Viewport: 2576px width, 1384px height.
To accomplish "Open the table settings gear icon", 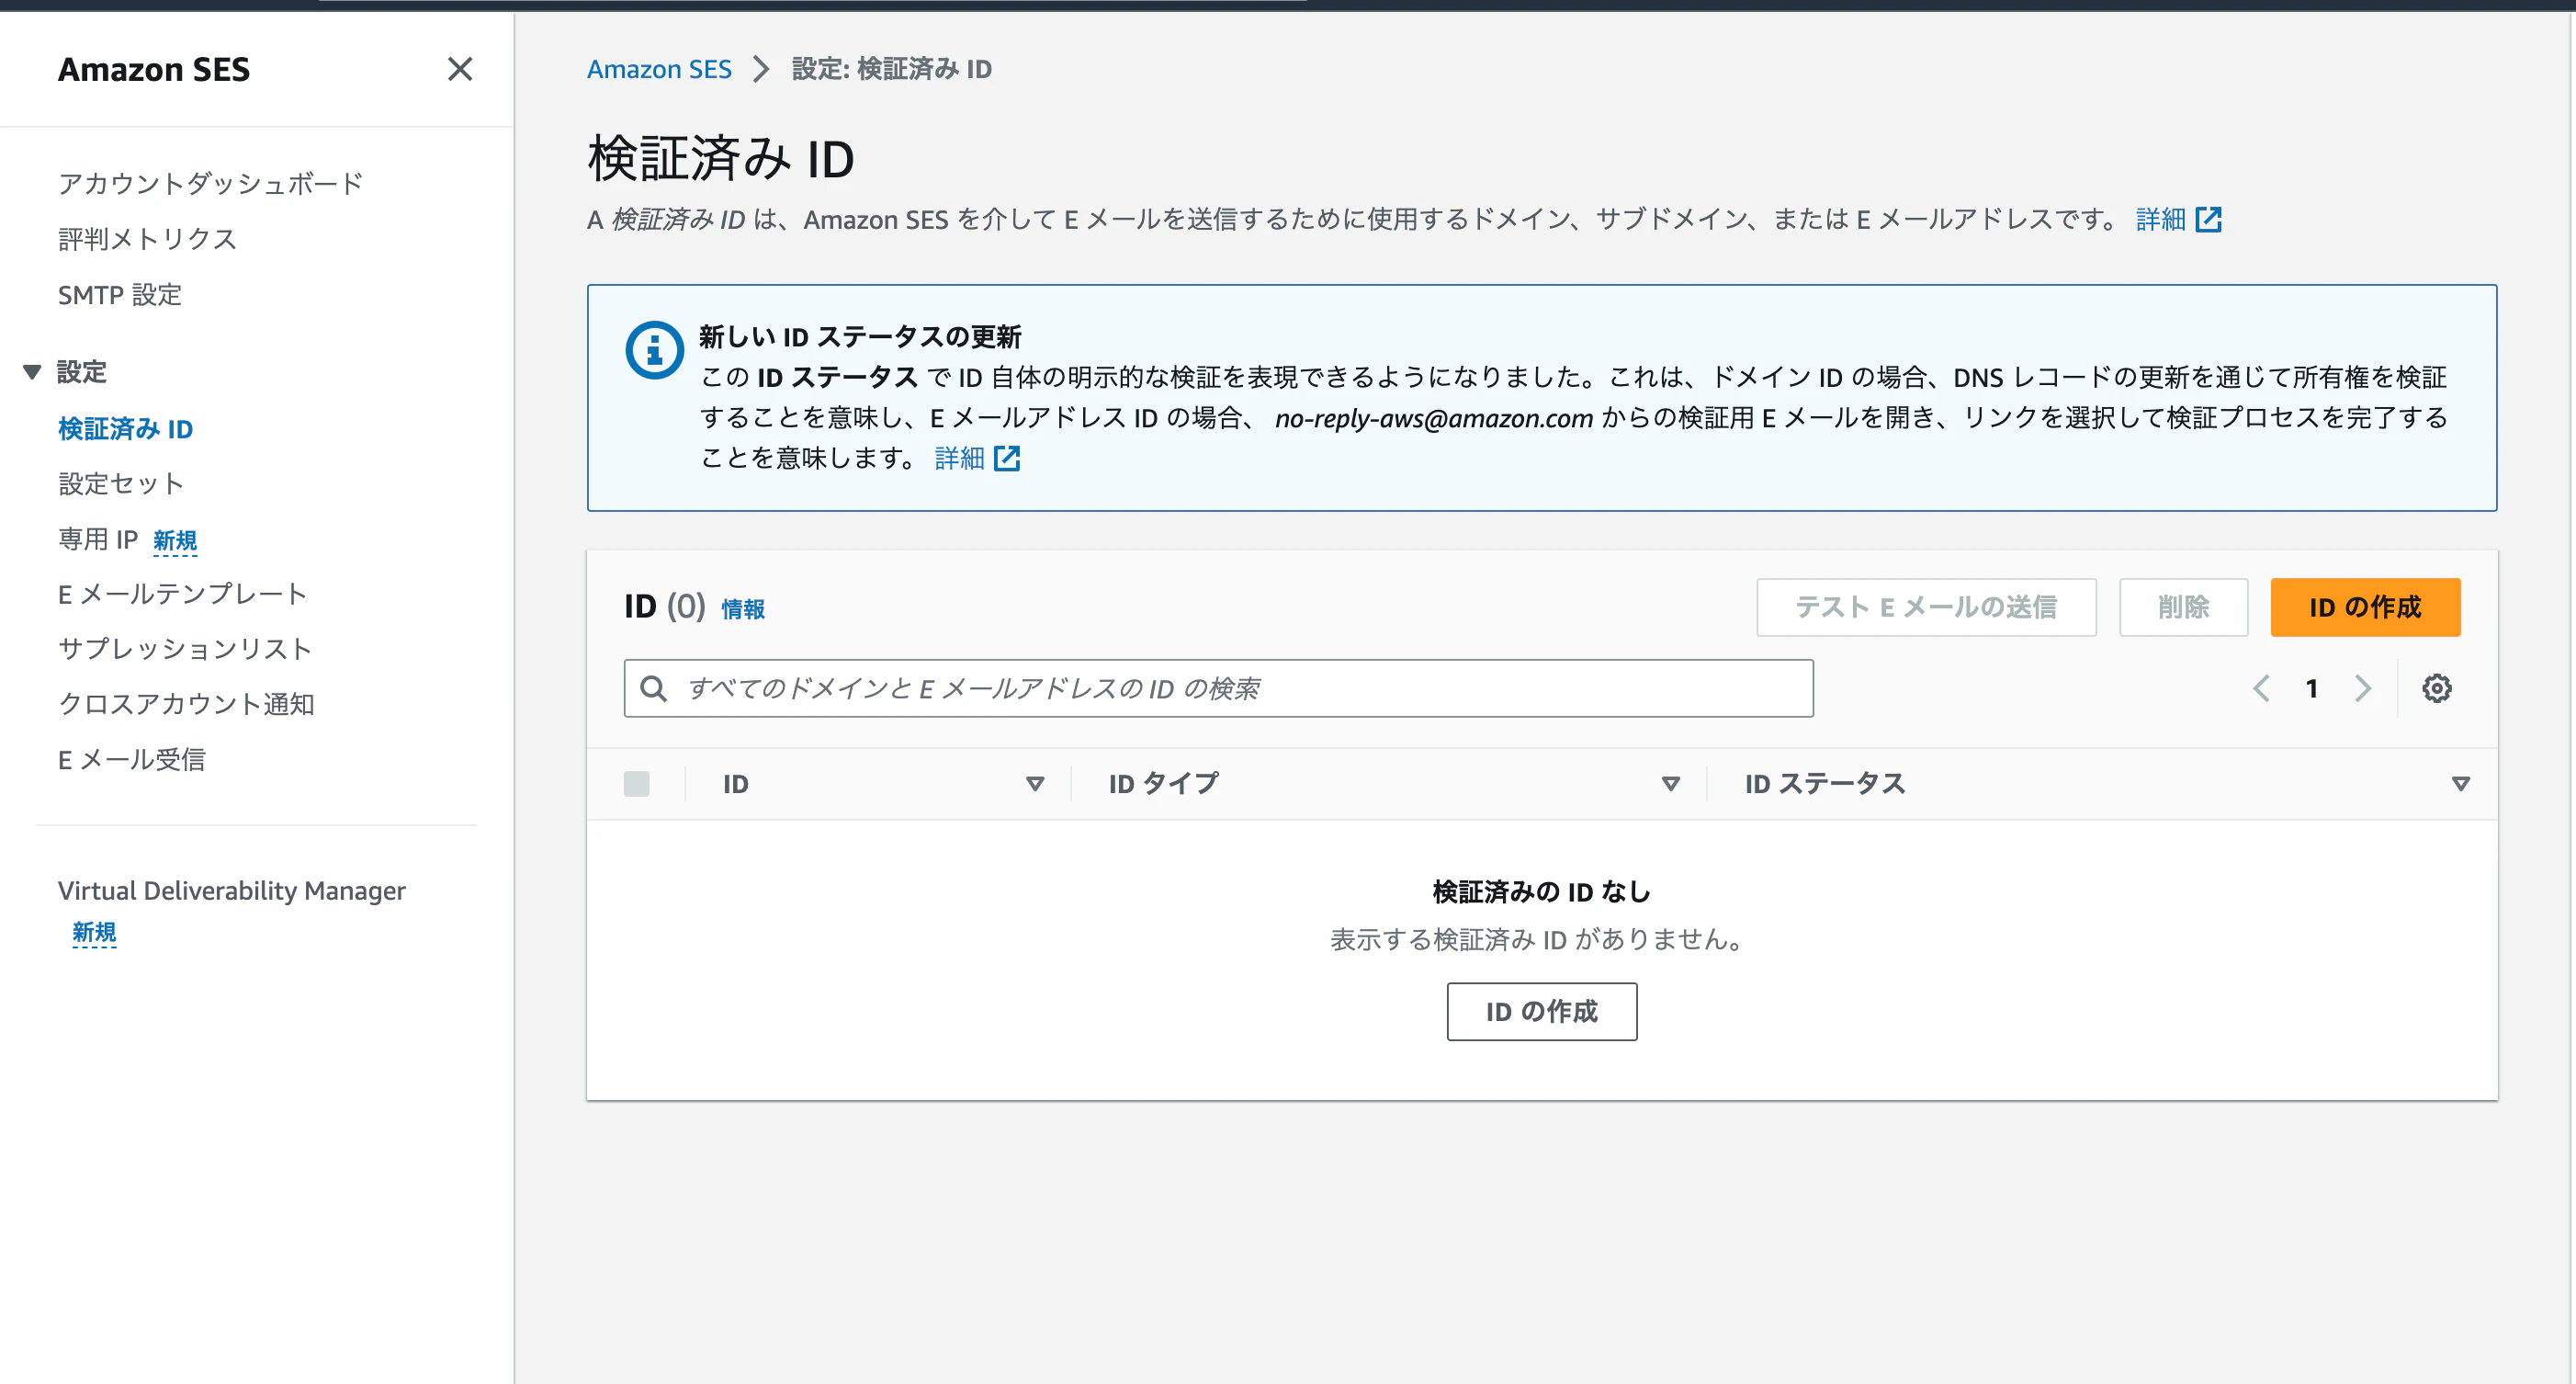I will (x=2438, y=688).
